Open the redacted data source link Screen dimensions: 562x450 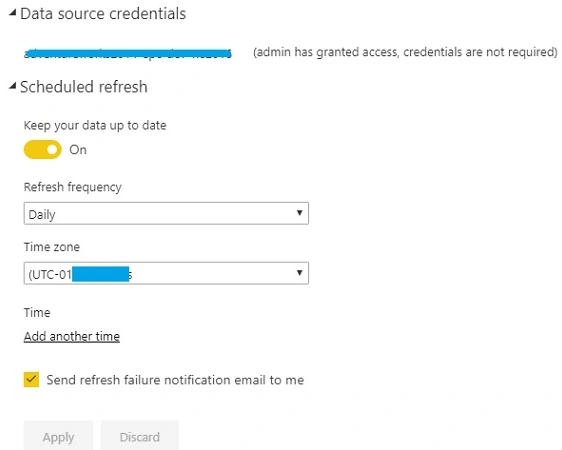point(128,53)
